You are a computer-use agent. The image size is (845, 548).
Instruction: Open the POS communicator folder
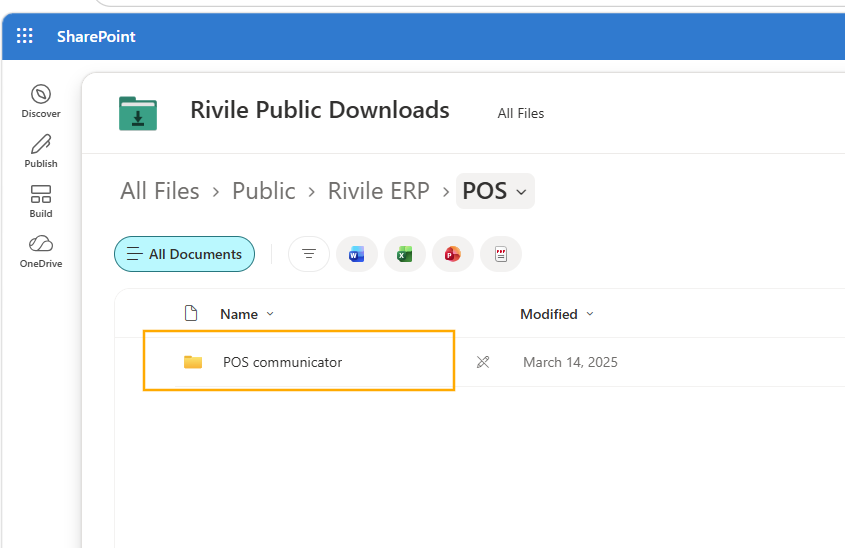point(282,362)
